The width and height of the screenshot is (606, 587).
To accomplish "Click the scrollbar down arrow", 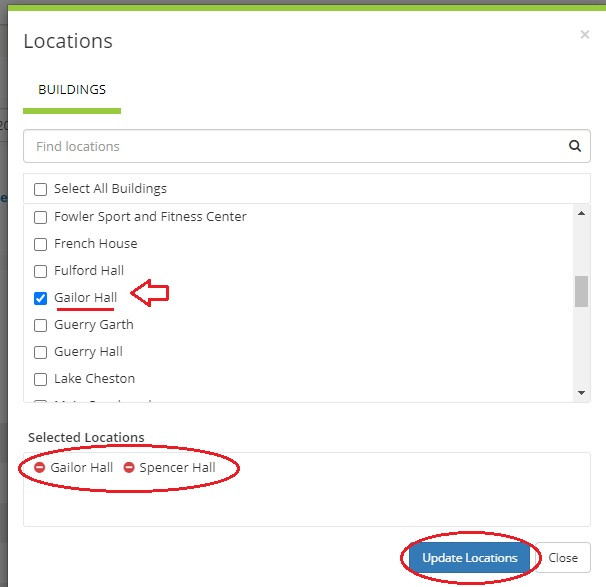I will click(x=581, y=393).
